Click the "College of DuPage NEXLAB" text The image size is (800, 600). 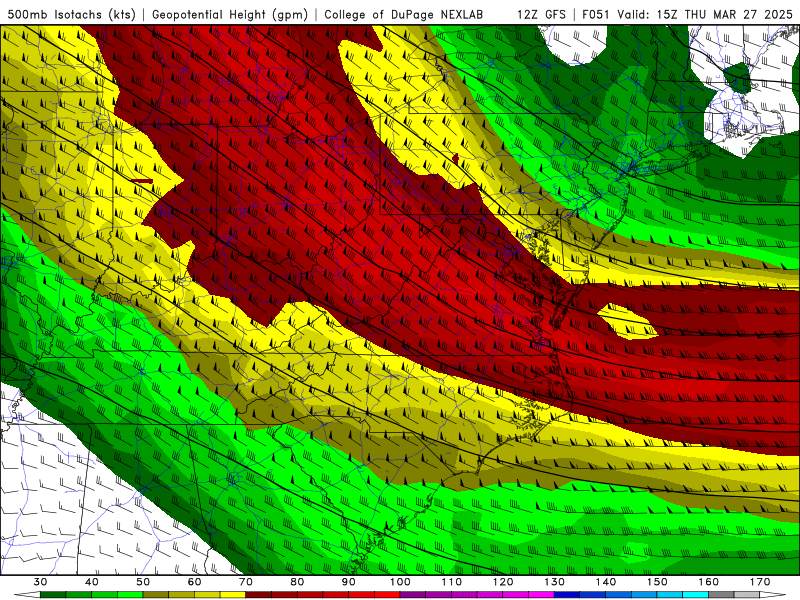(404, 14)
